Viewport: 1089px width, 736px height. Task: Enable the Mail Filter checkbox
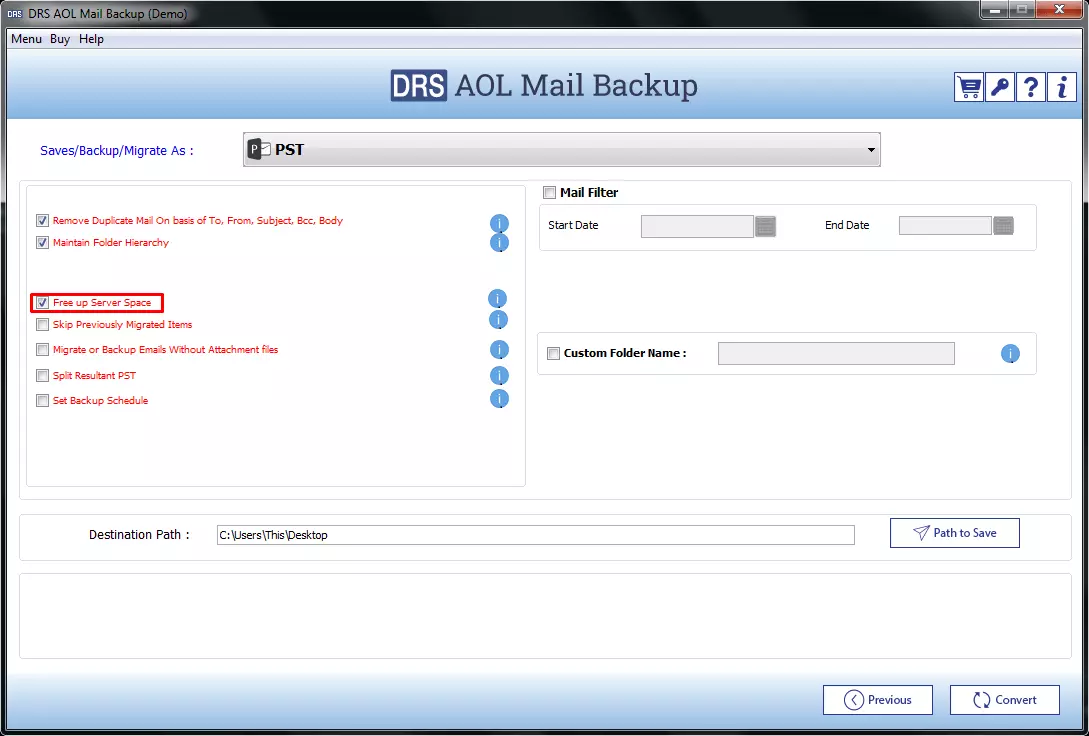tap(549, 193)
